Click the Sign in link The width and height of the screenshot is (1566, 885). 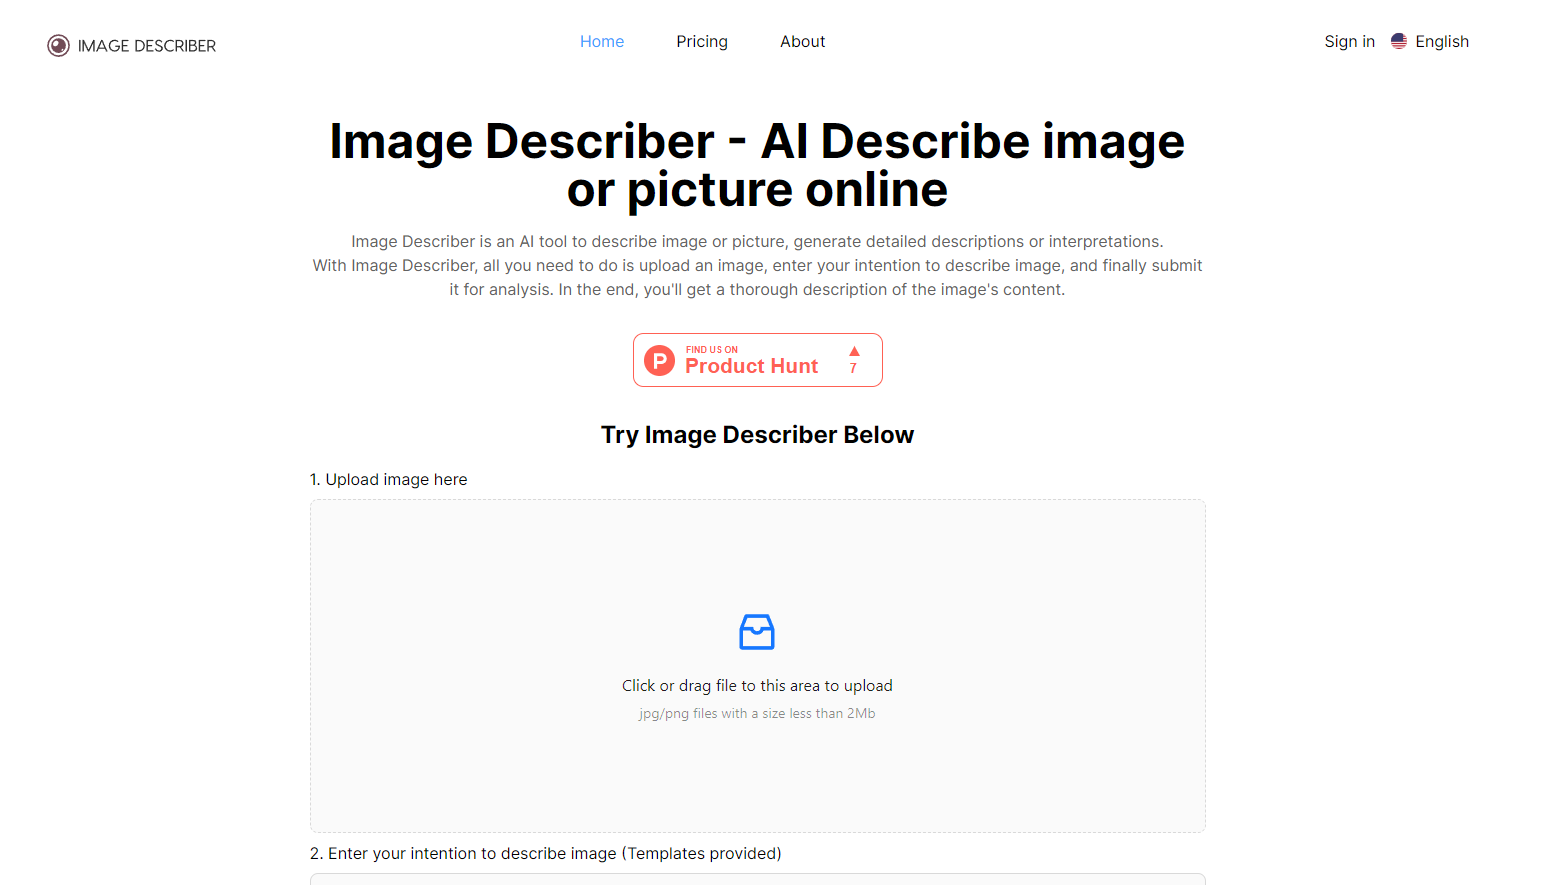1349,42
